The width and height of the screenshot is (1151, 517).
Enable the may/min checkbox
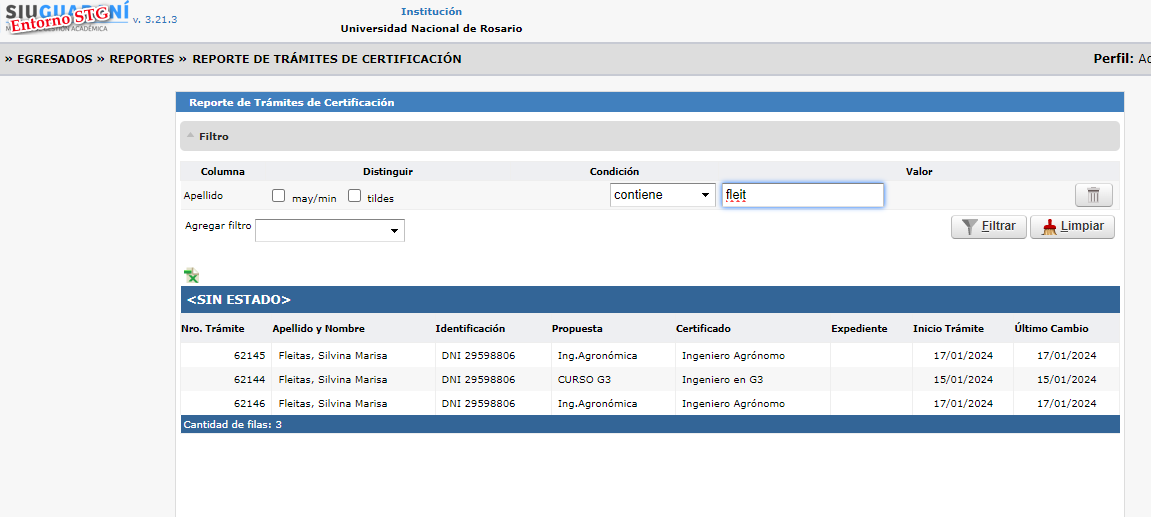(x=278, y=195)
